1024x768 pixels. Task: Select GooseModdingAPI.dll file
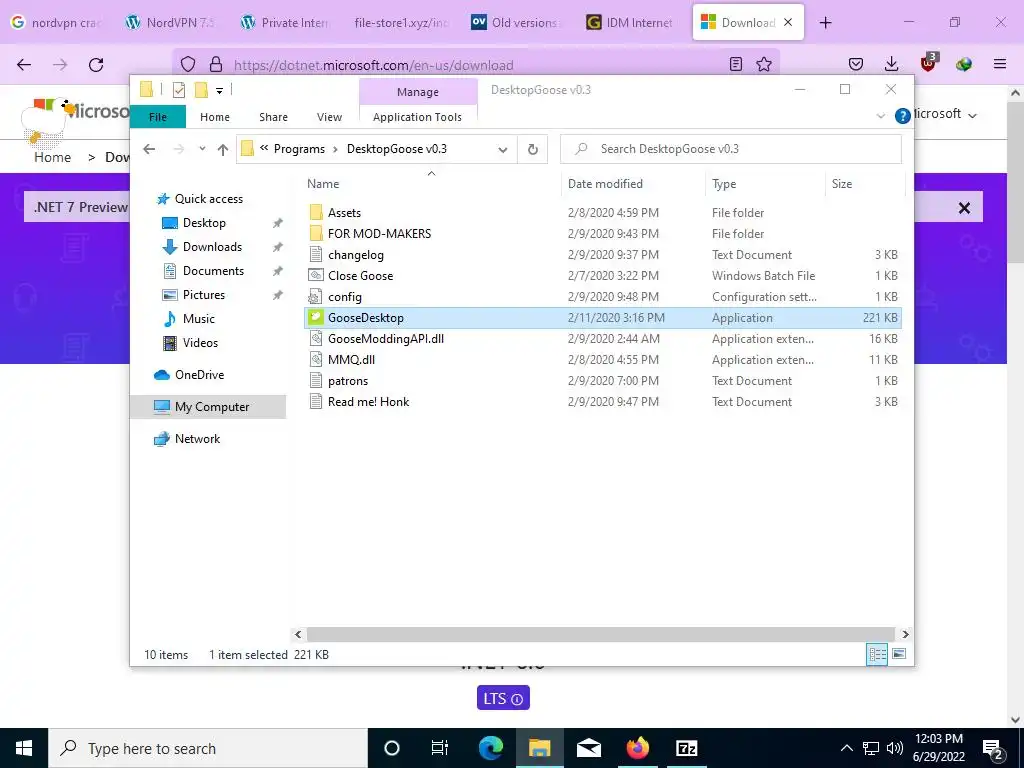[385, 338]
